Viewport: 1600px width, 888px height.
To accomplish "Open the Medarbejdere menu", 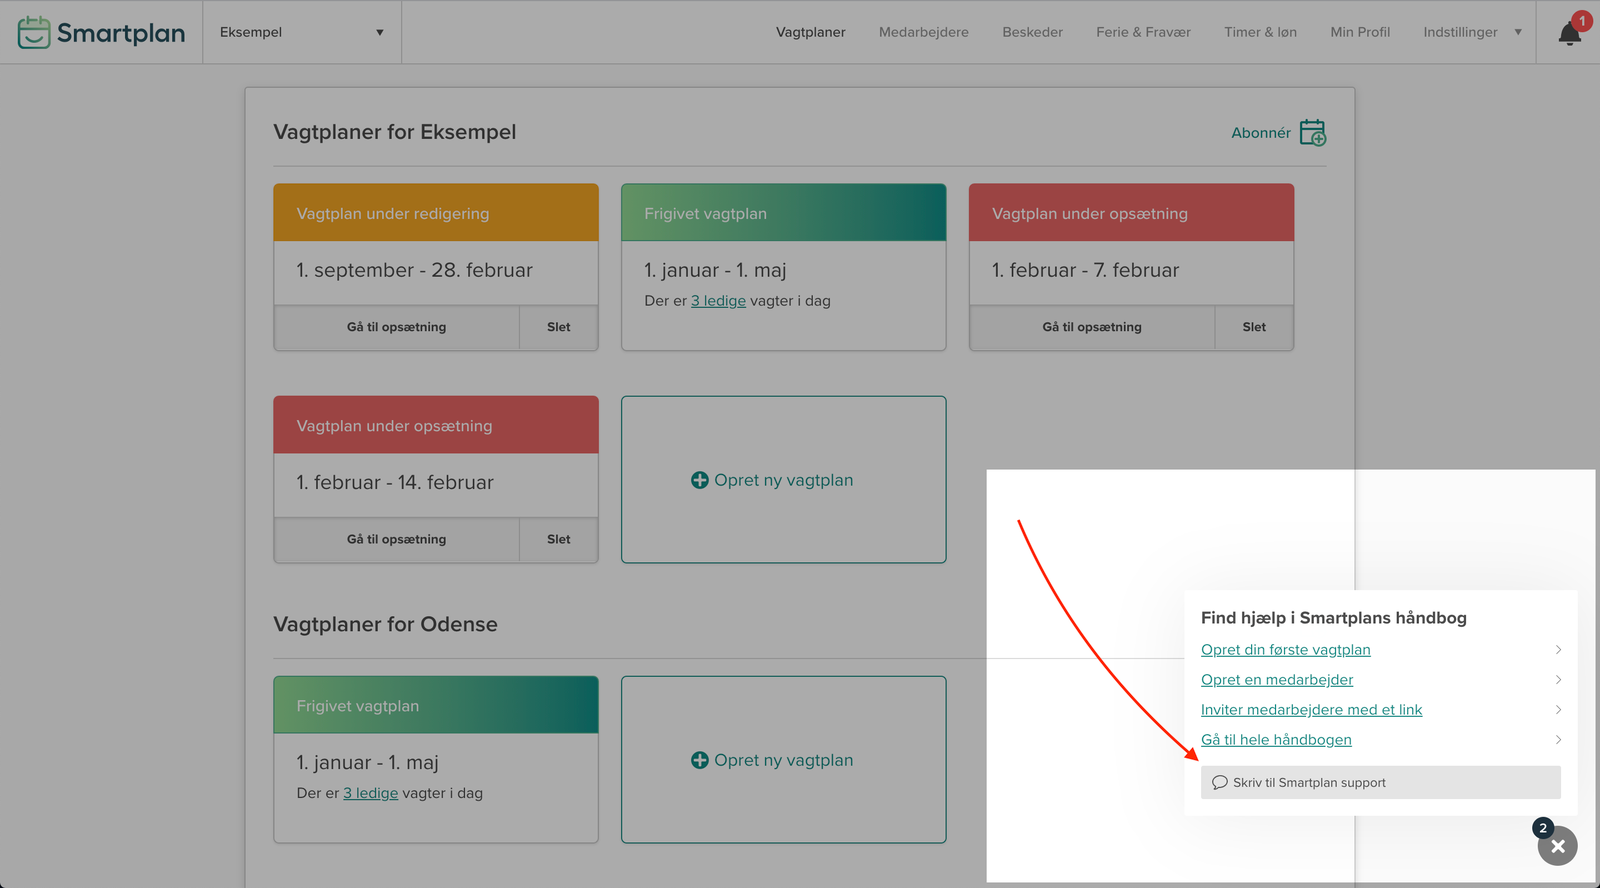I will point(923,32).
